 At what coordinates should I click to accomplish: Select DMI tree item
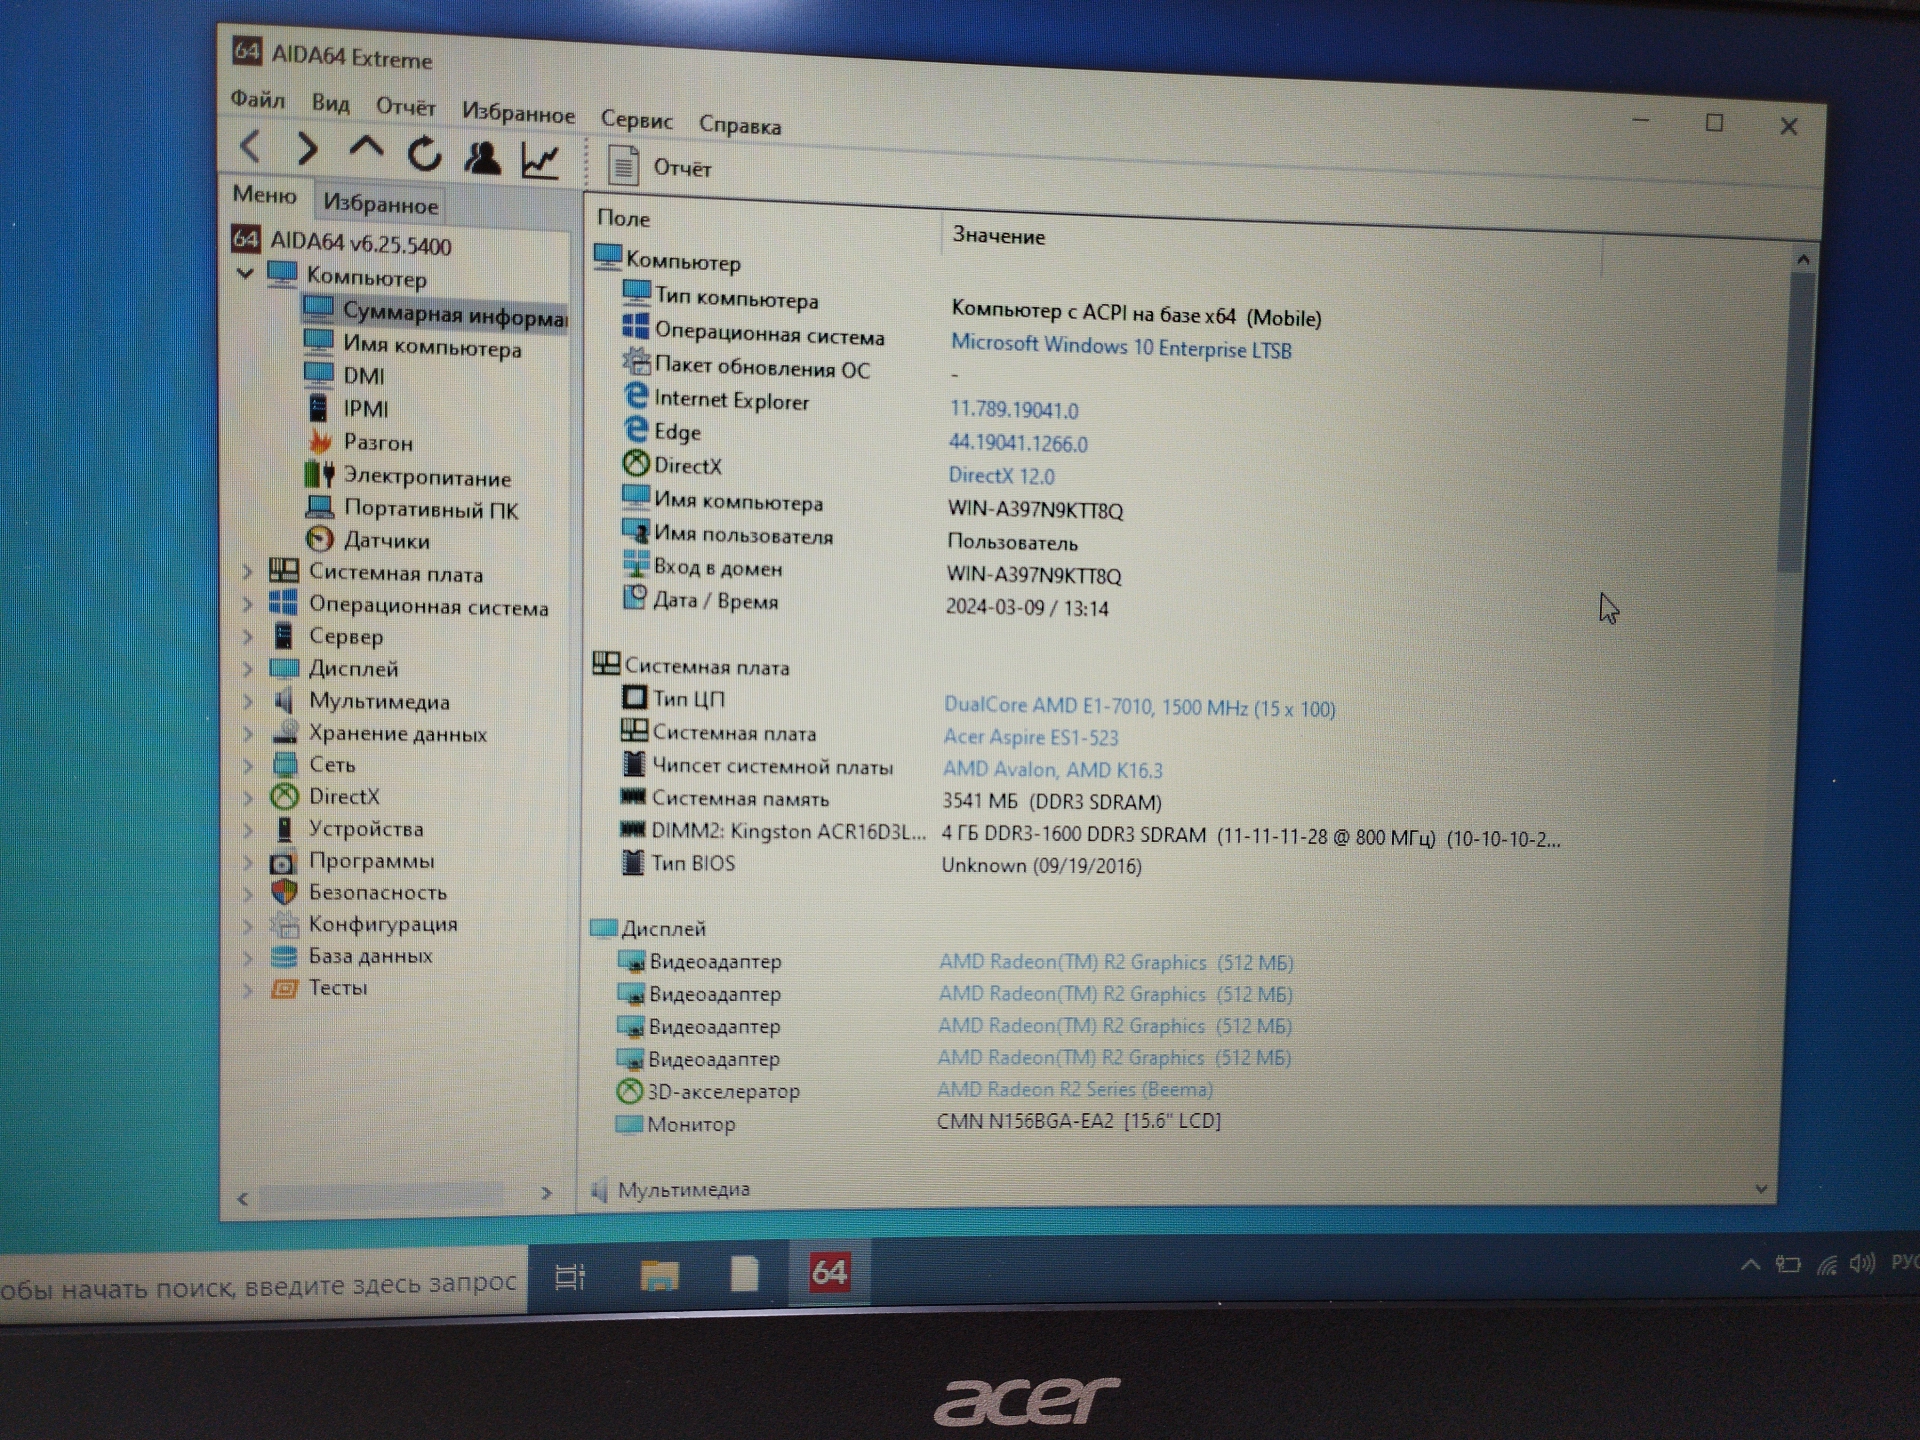click(363, 376)
